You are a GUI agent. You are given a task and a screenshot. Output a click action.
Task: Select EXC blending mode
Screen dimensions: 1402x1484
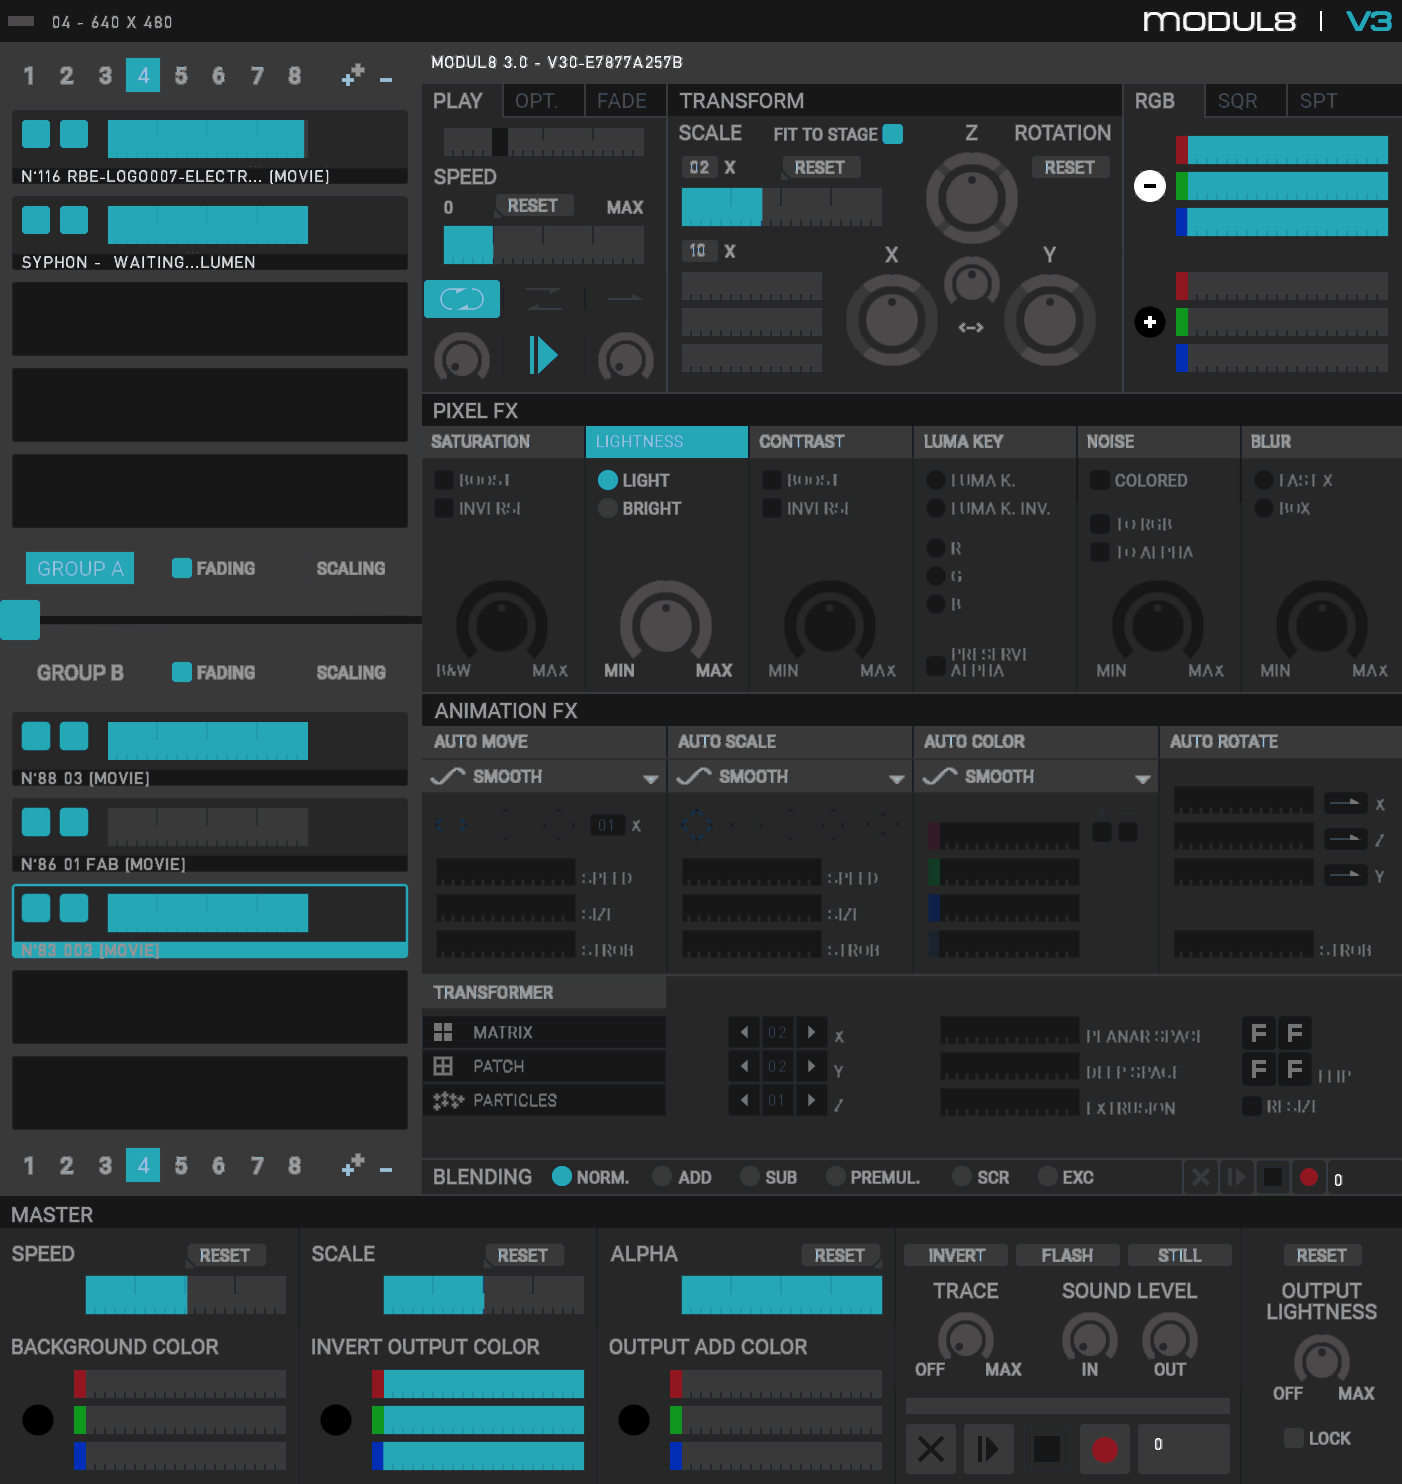point(1048,1177)
